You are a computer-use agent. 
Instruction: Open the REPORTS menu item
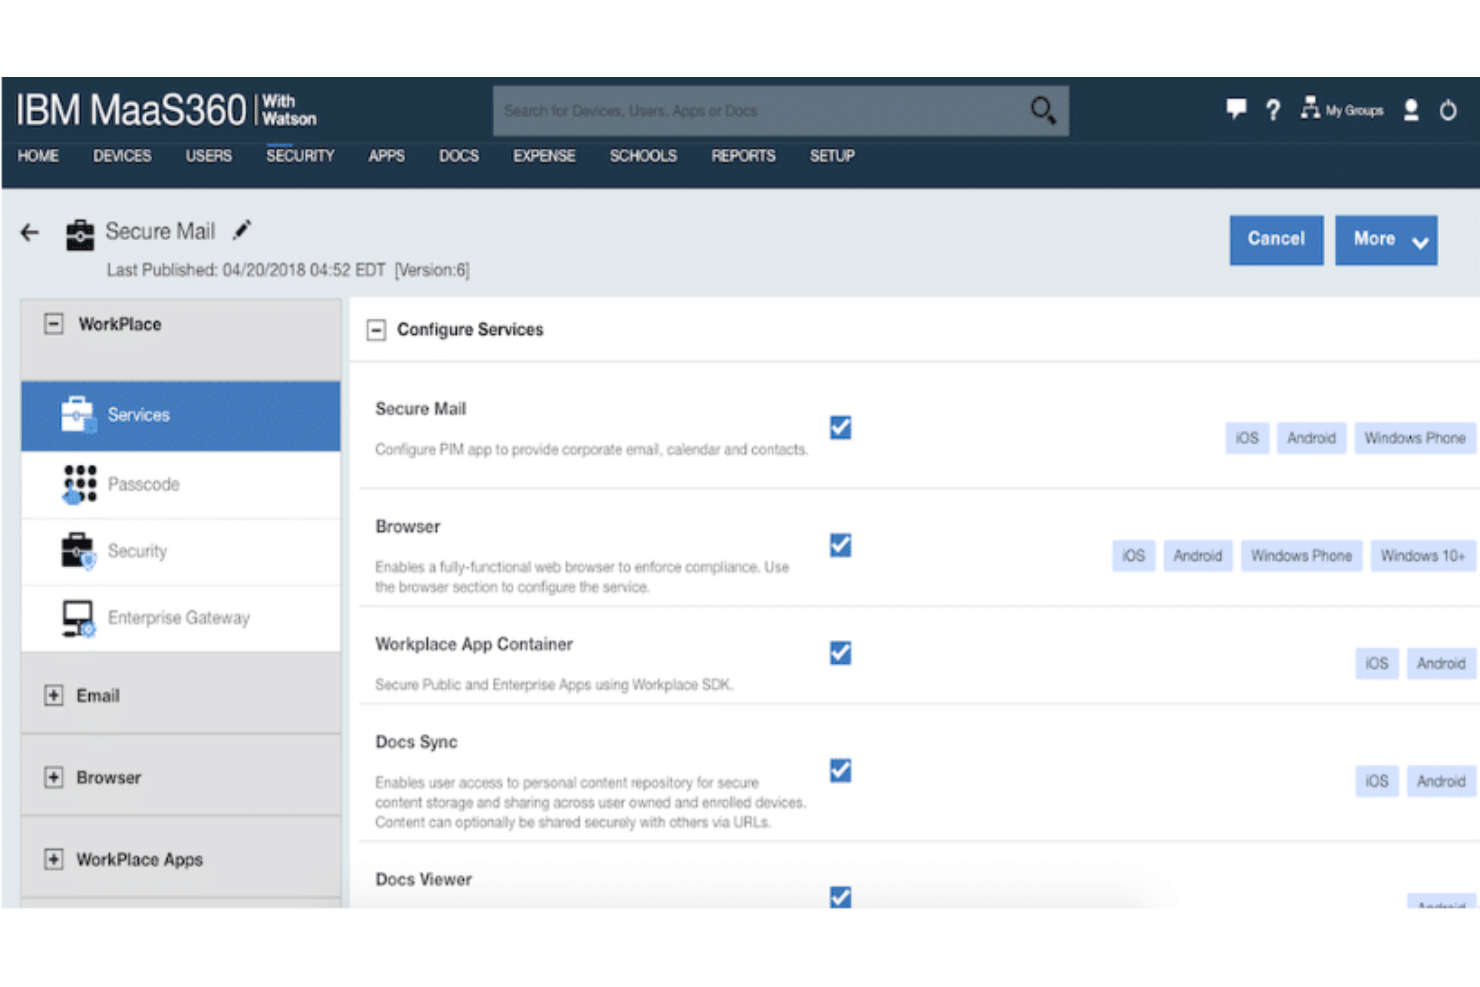[743, 156]
